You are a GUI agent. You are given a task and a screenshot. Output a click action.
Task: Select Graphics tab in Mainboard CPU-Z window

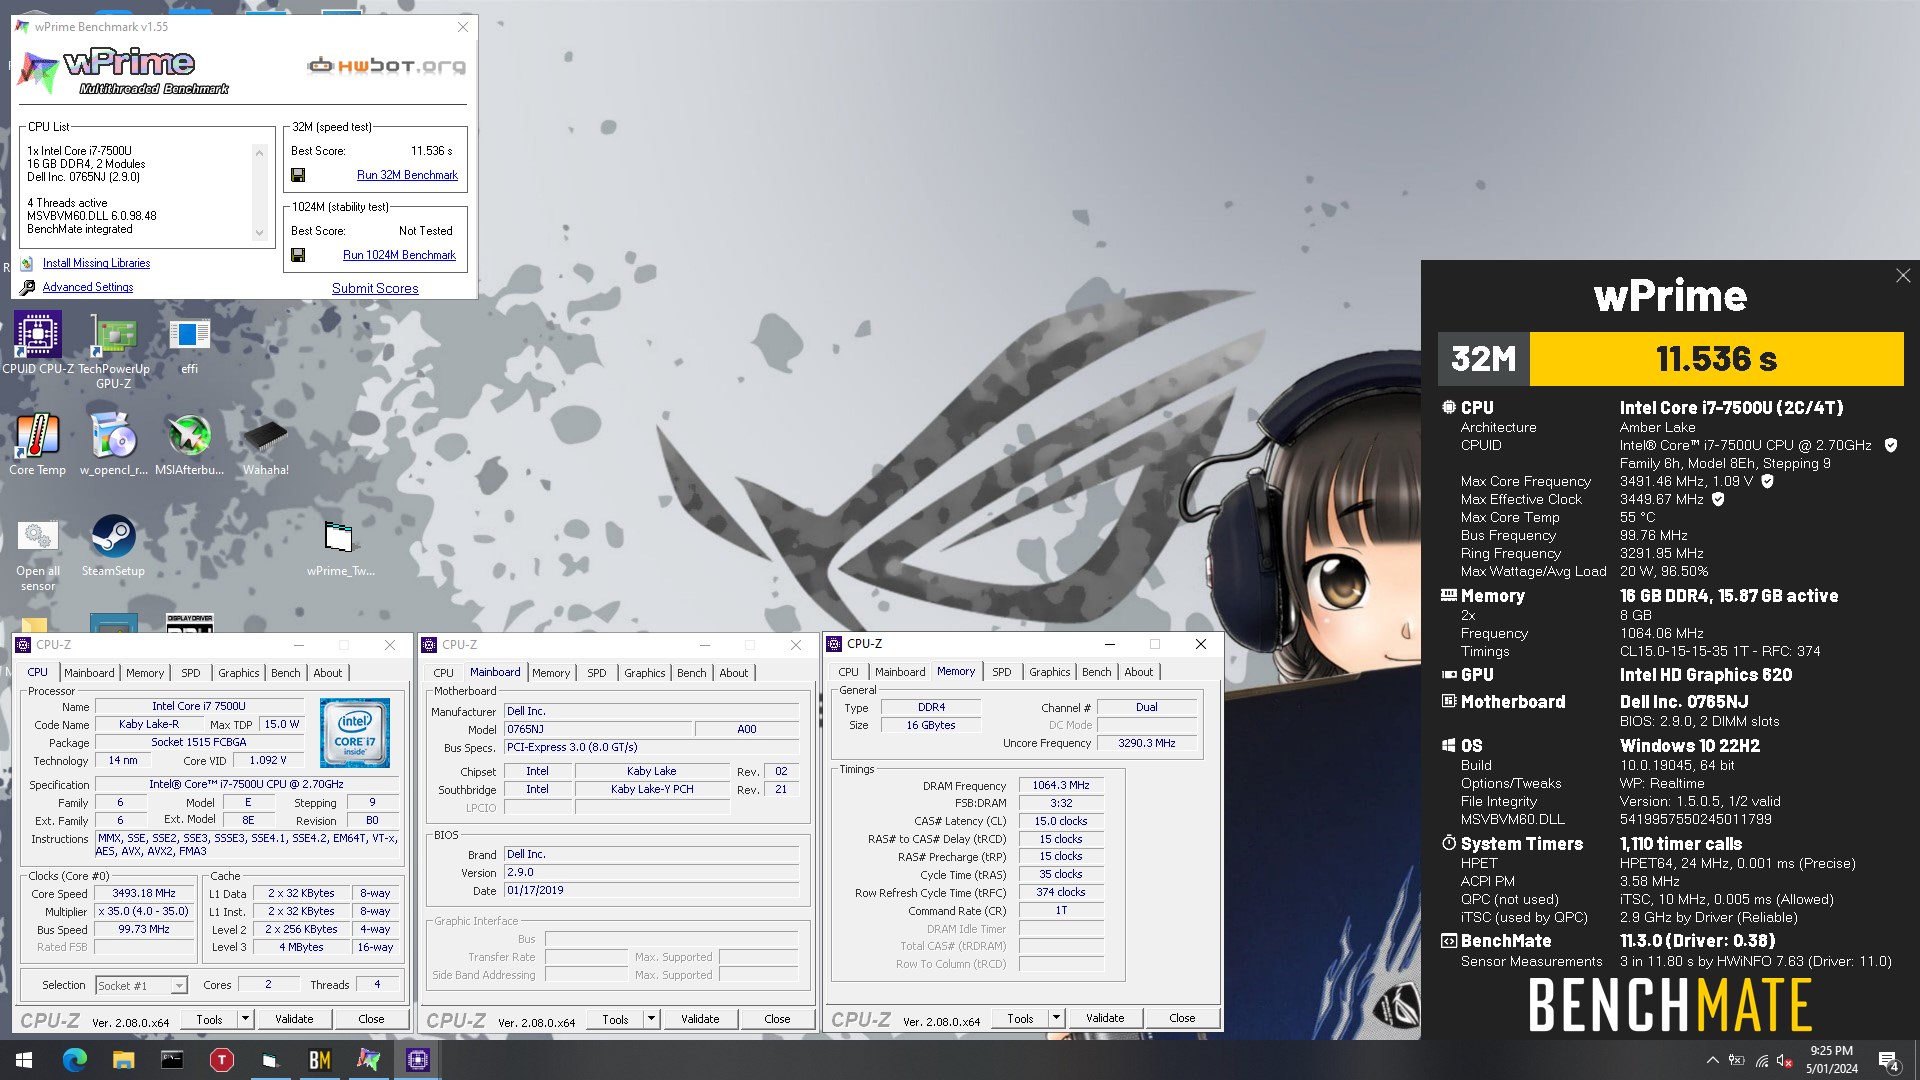pos(645,673)
